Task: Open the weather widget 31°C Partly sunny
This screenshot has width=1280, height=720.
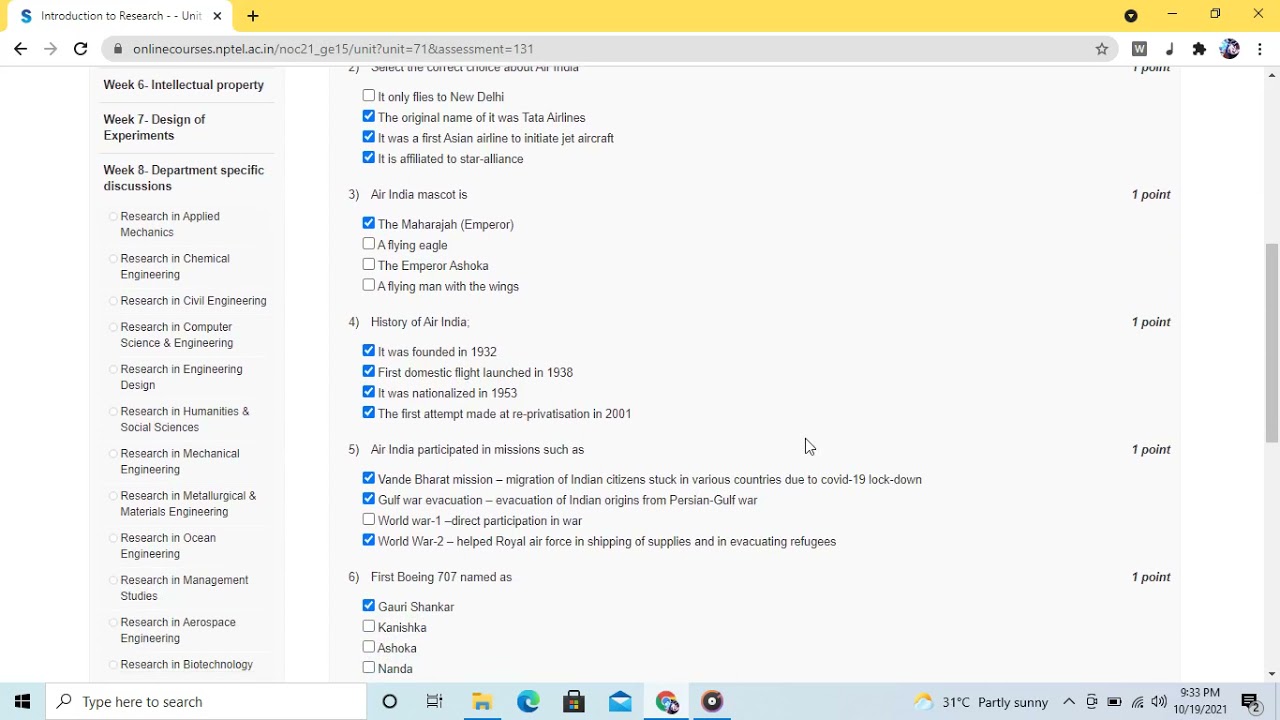Action: coord(980,702)
